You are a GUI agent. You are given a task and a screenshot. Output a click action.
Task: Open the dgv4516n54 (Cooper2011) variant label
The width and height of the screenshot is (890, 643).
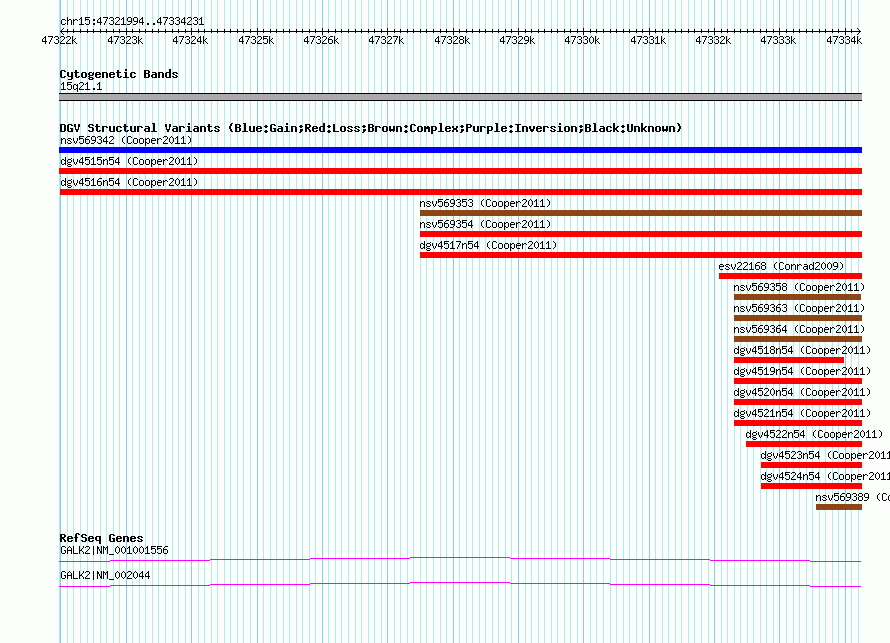click(129, 182)
